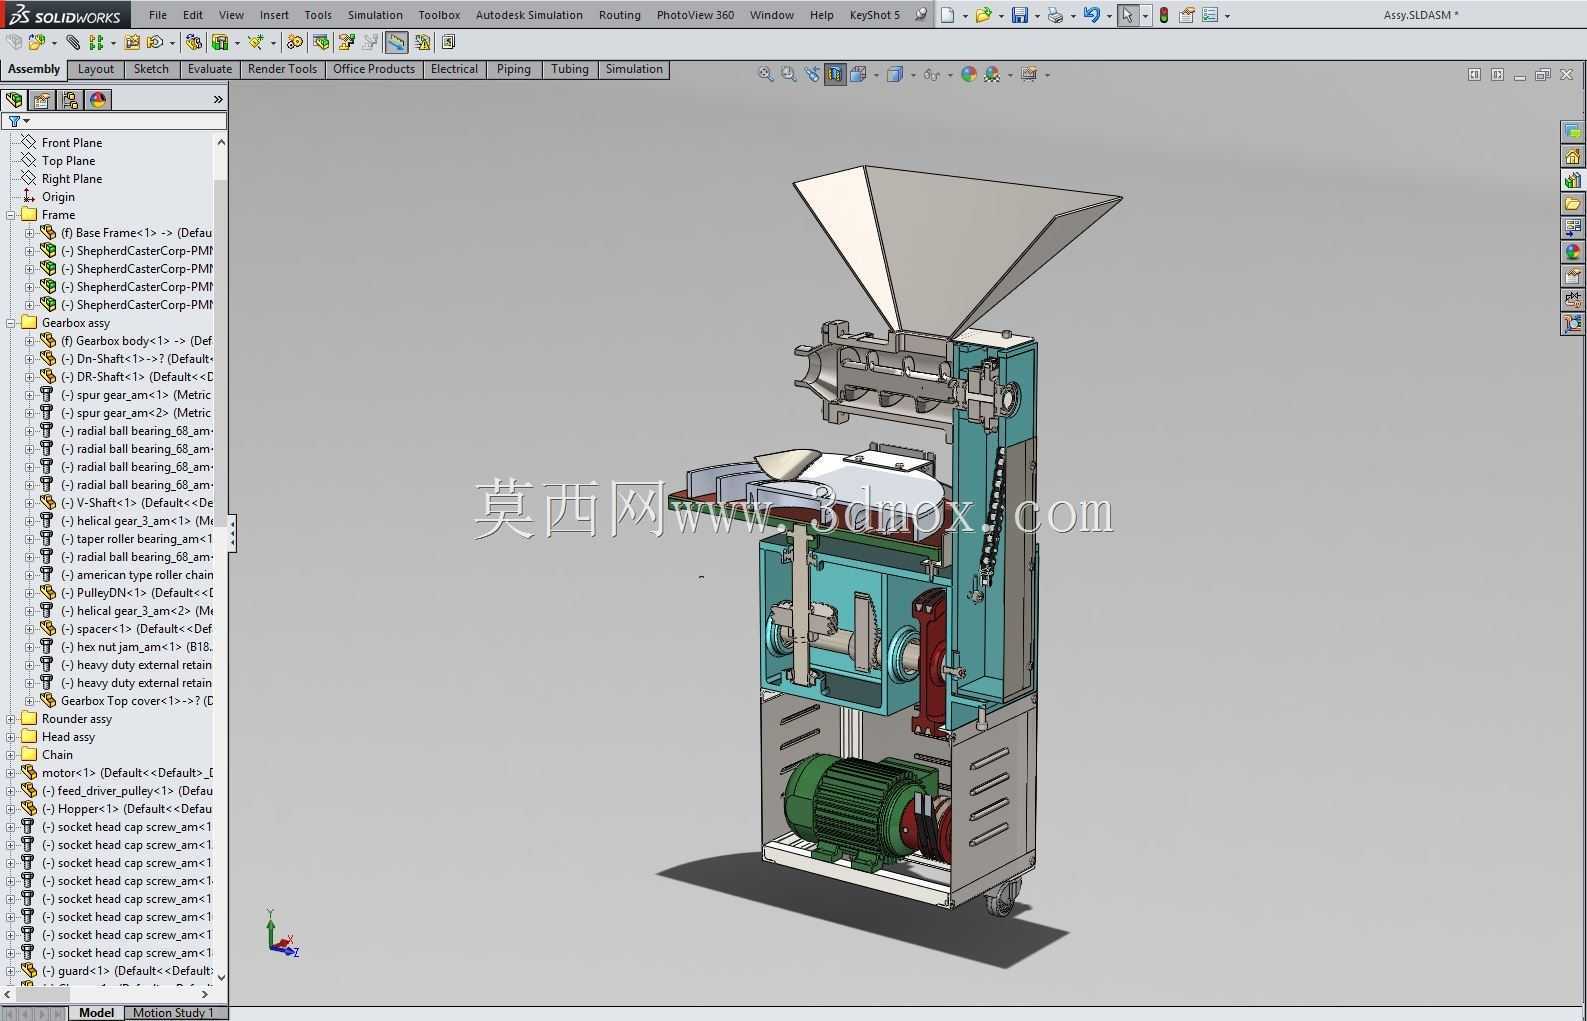The height and width of the screenshot is (1021, 1587).
Task: Click the Linear Component Pattern icon
Action: tap(96, 42)
